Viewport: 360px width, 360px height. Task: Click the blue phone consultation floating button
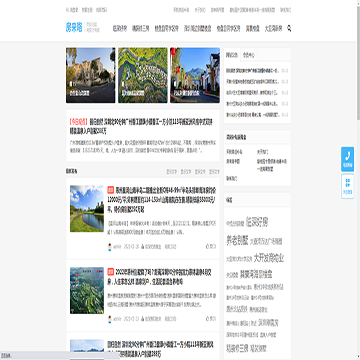tap(347, 159)
